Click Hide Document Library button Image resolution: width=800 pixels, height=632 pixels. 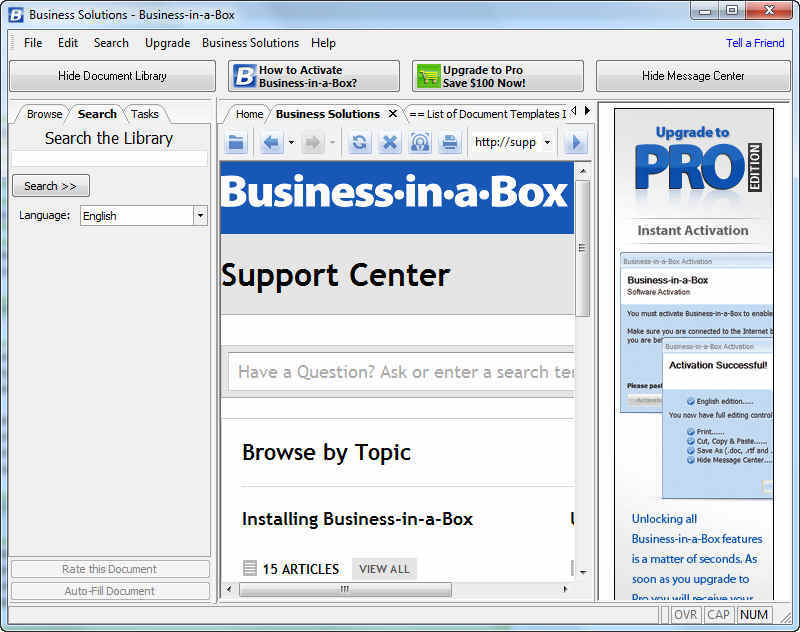point(112,76)
